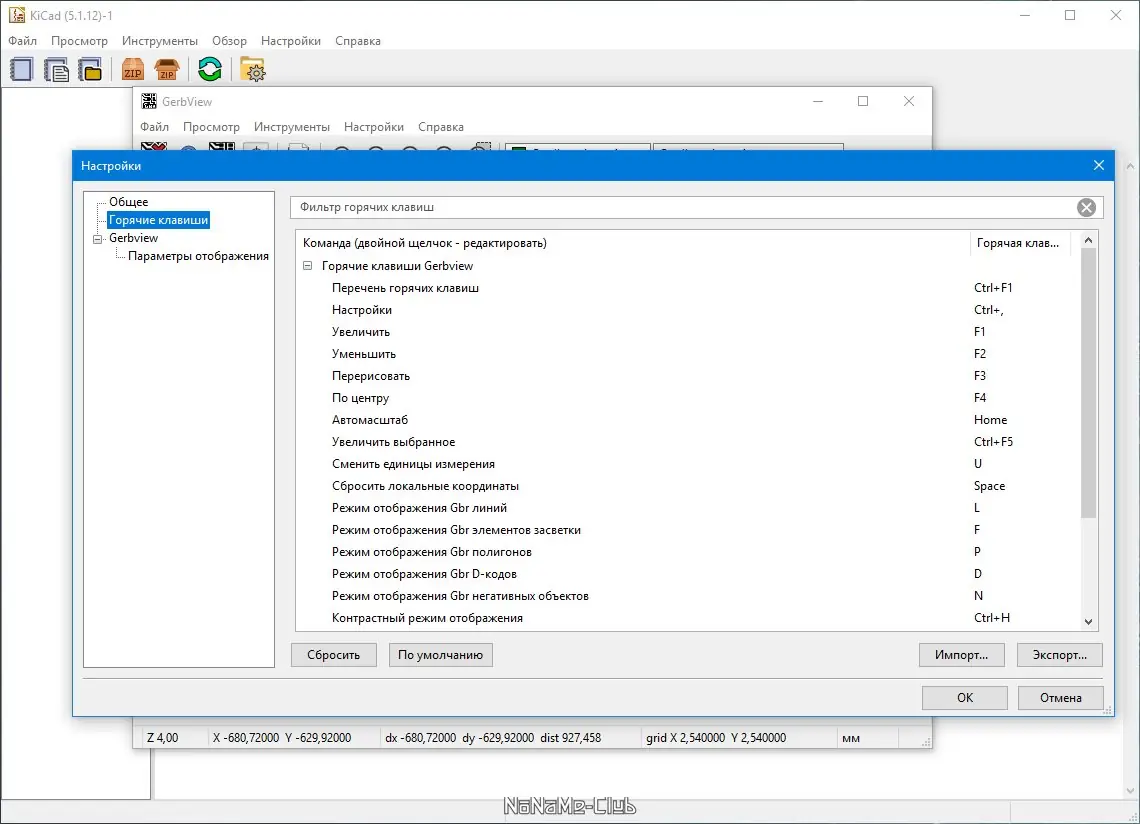The image size is (1140, 824).
Task: Select Режим отображения Gbr линий row
Action: click(689, 508)
